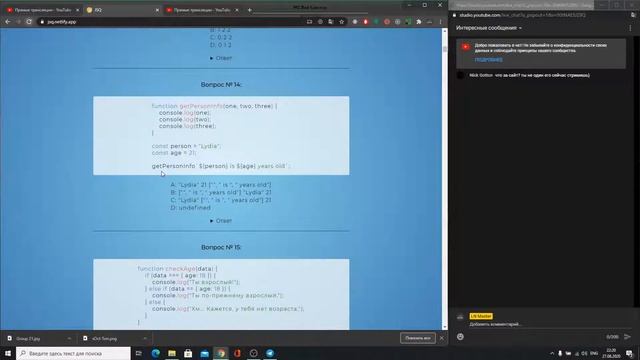Open the chat window three-dot menu
The height and width of the screenshot is (360, 640).
[x=630, y=28]
